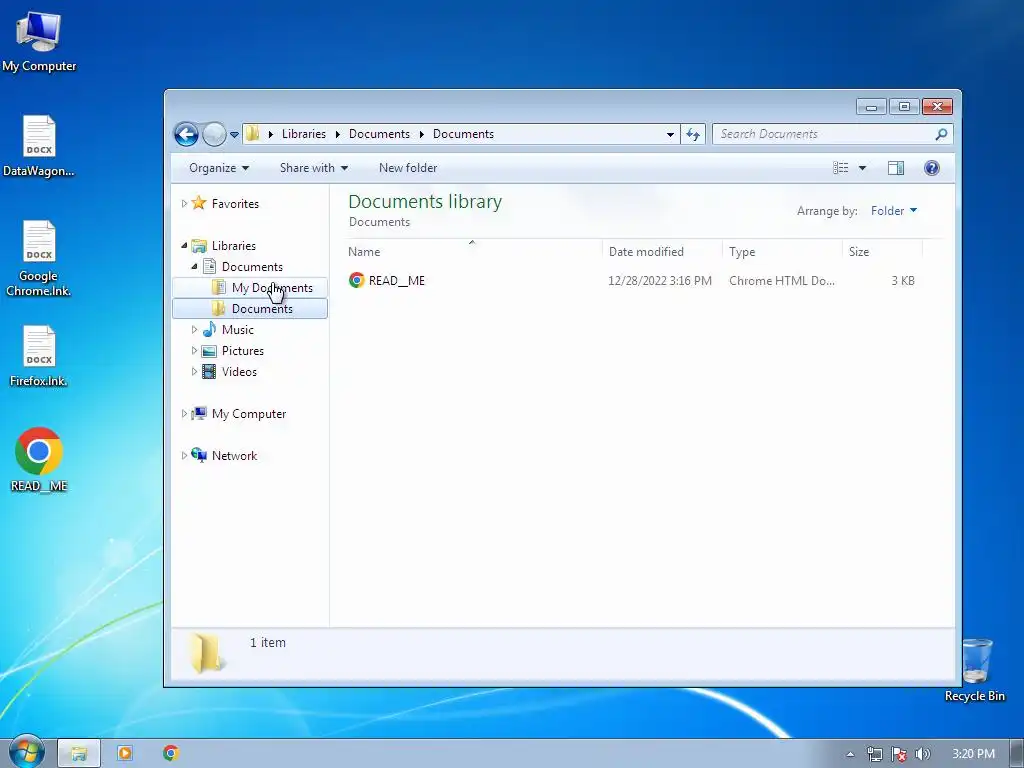The width and height of the screenshot is (1024, 768).
Task: Open the Organize menu
Action: 219,168
